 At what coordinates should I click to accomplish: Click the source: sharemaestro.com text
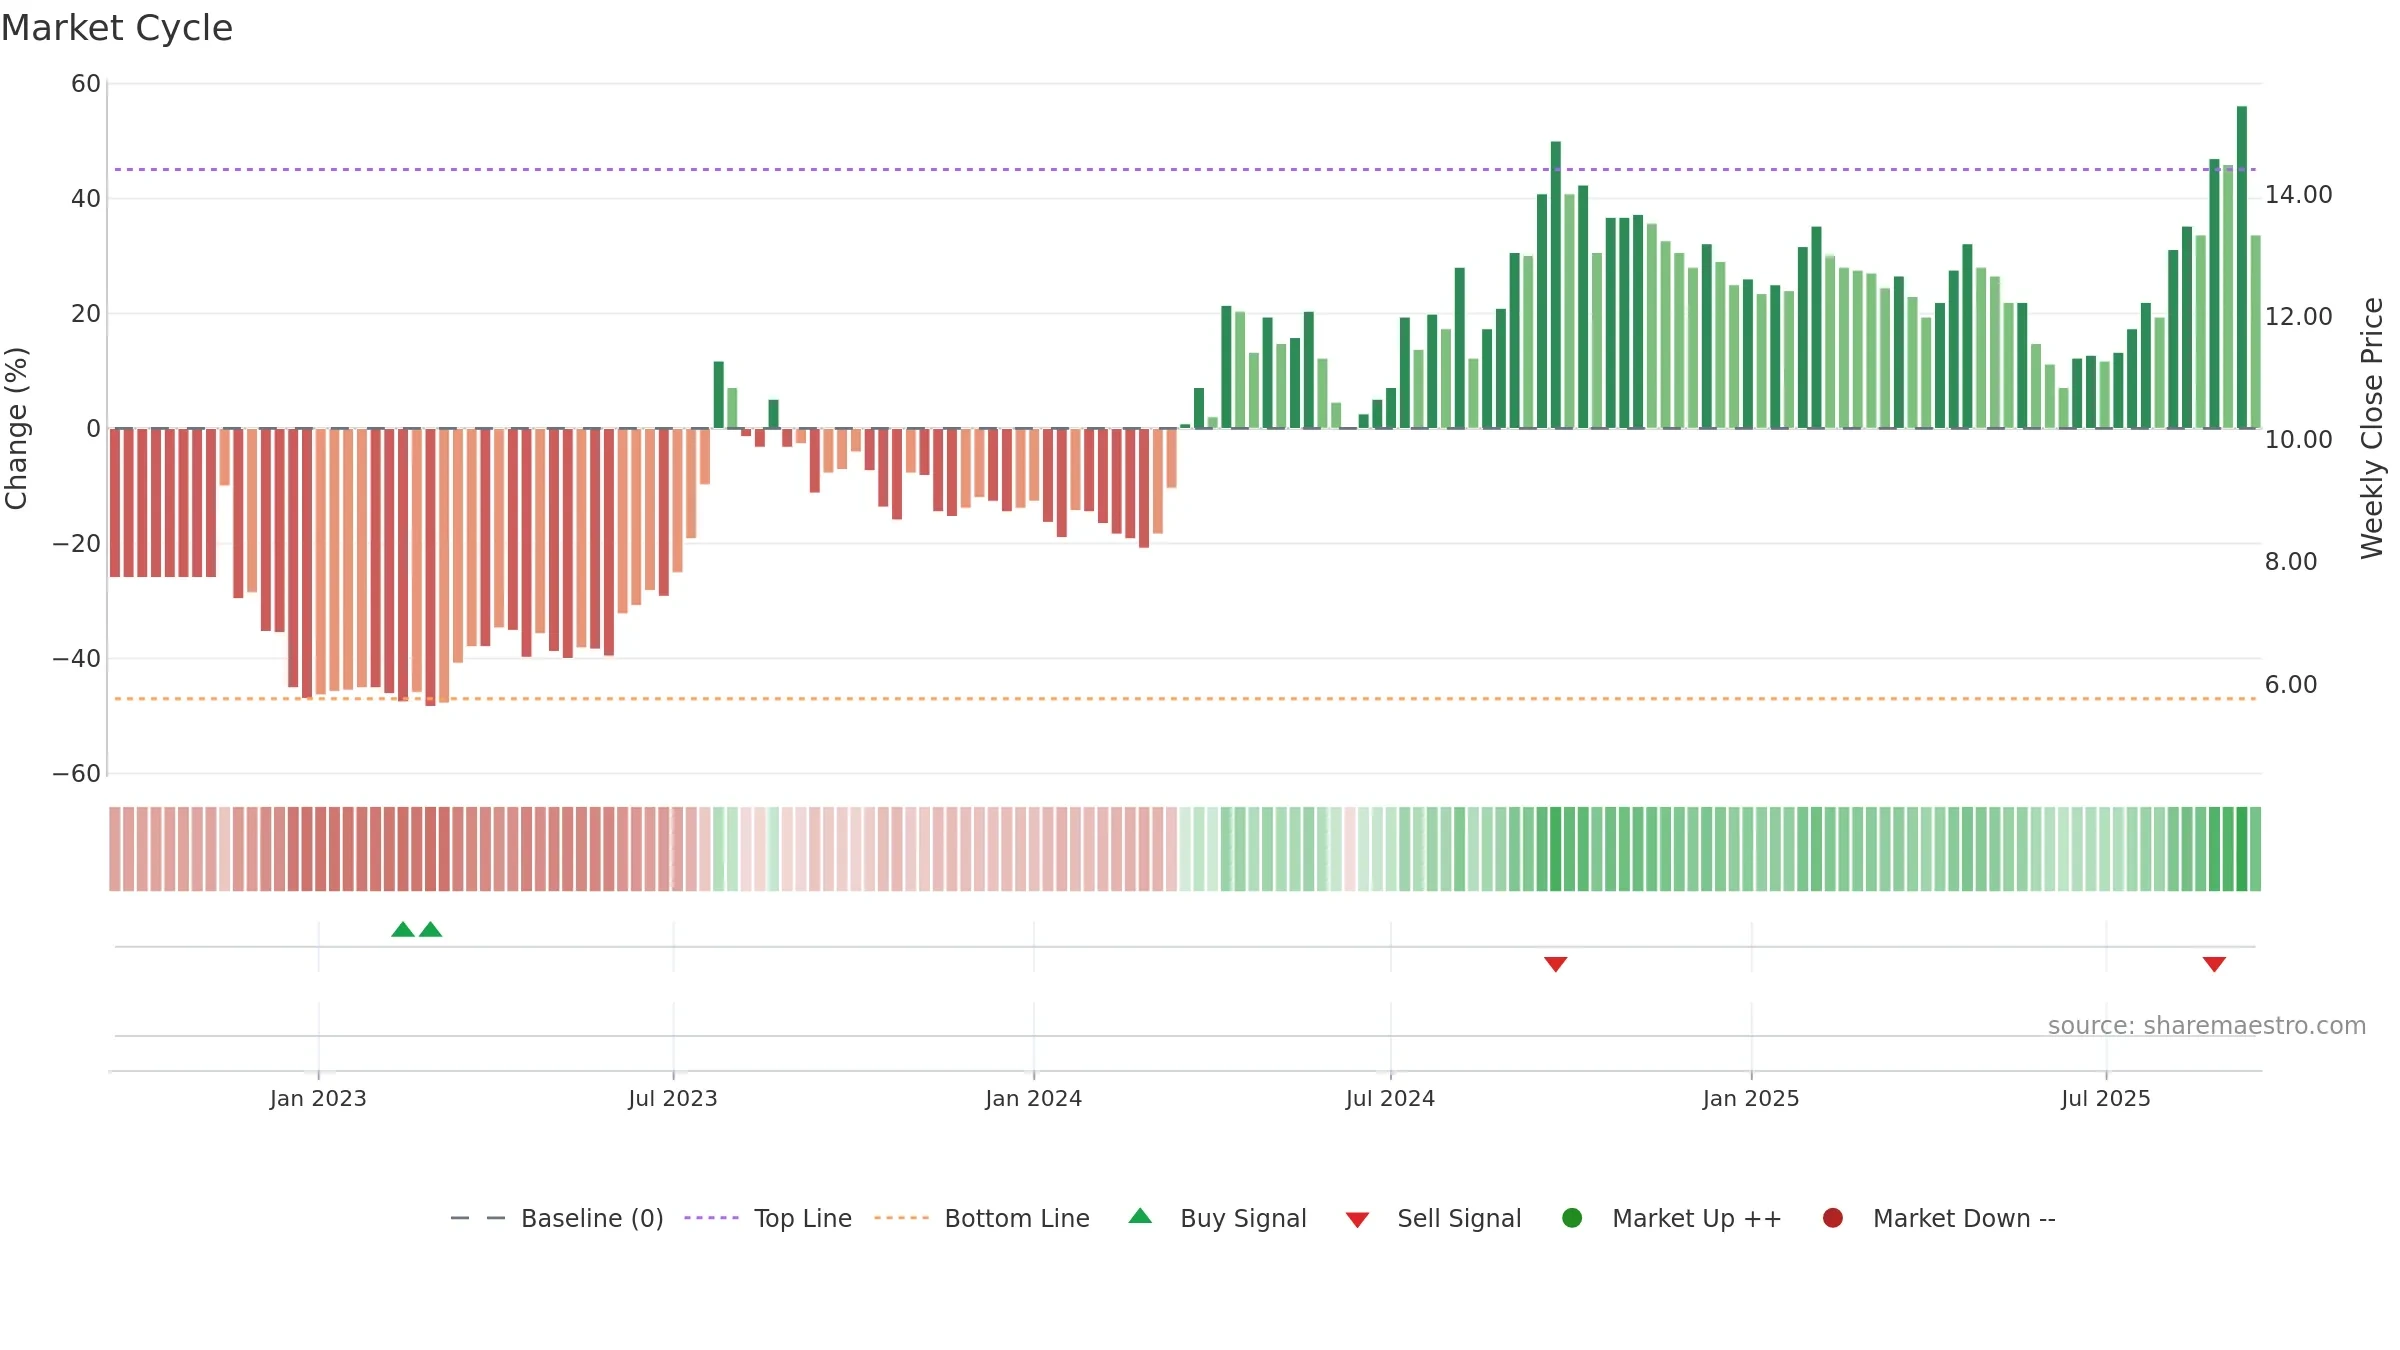click(x=2207, y=1026)
